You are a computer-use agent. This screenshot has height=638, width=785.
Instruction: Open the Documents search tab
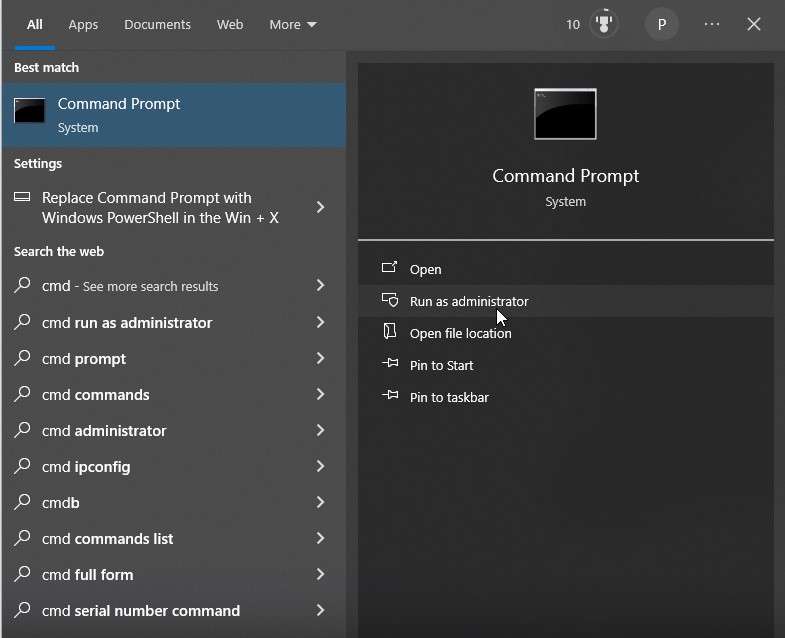157,25
